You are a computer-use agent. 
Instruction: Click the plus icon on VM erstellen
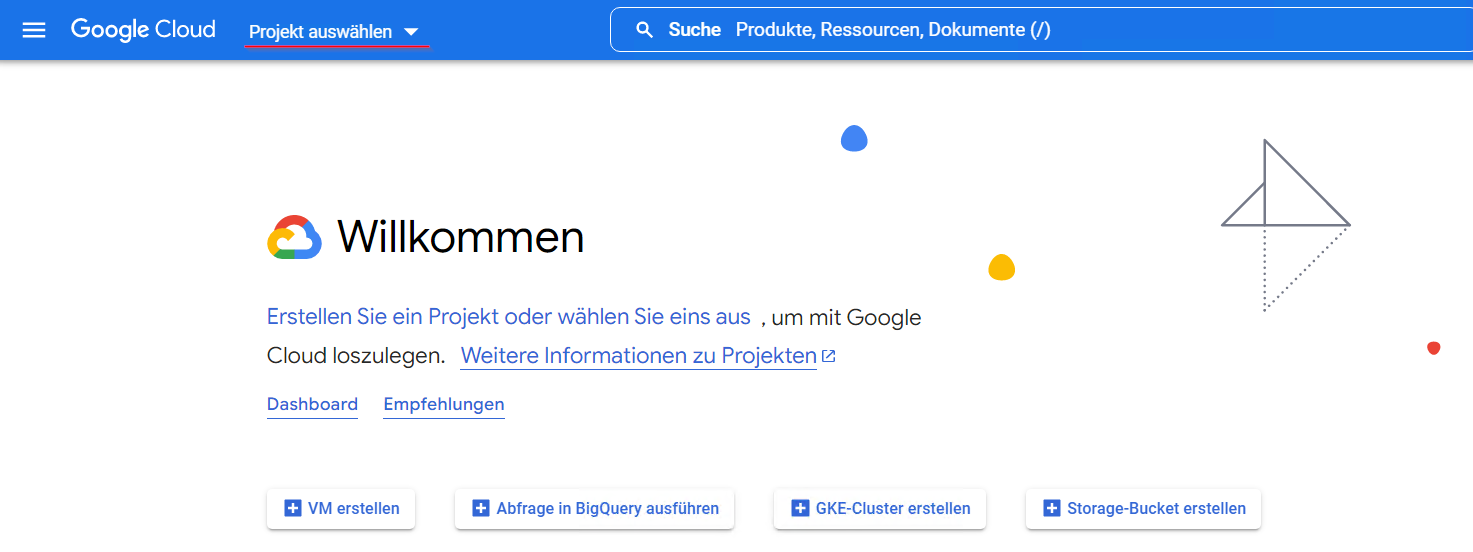point(293,508)
